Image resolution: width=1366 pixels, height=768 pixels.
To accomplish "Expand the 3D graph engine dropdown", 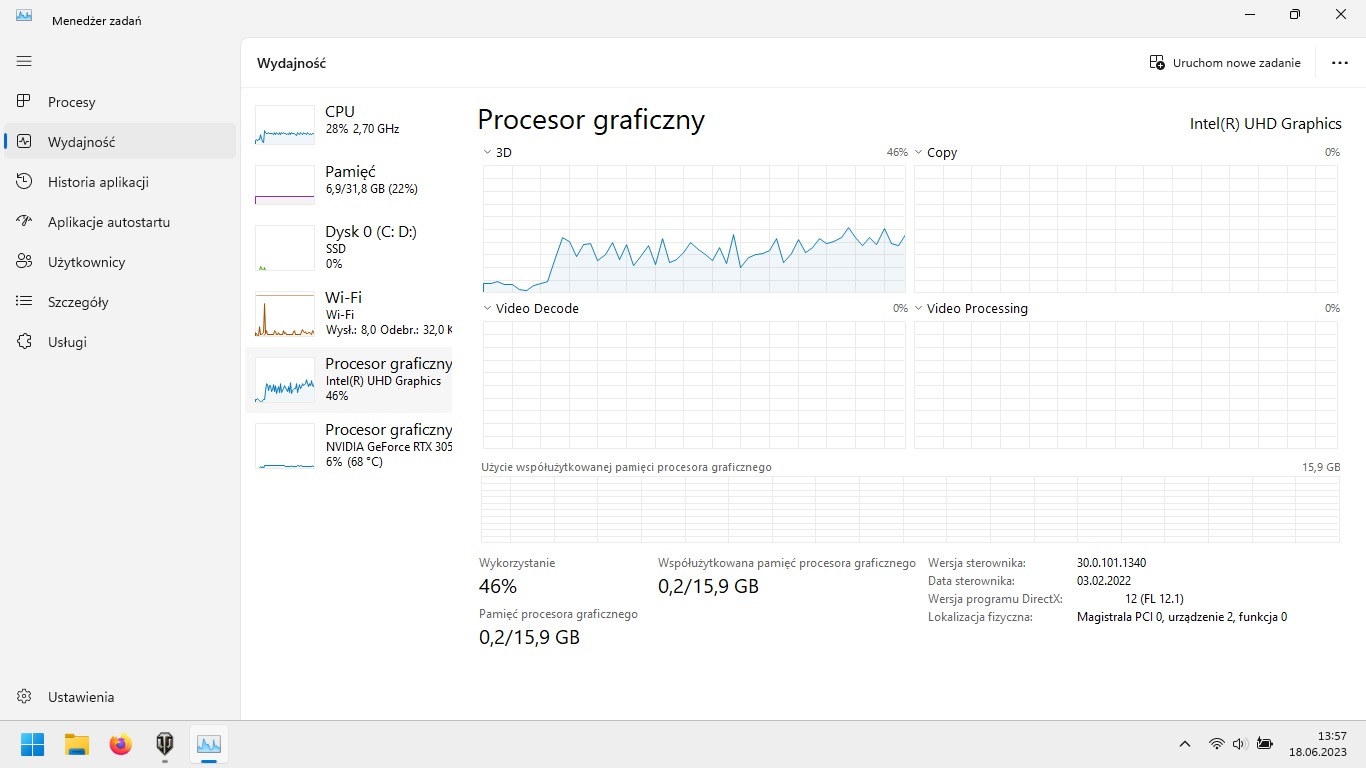I will click(x=487, y=153).
